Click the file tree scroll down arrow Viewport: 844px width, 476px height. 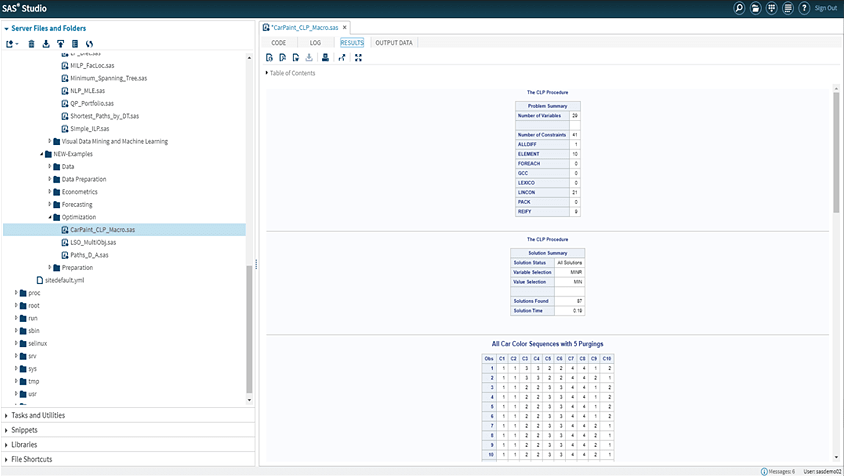pos(249,401)
